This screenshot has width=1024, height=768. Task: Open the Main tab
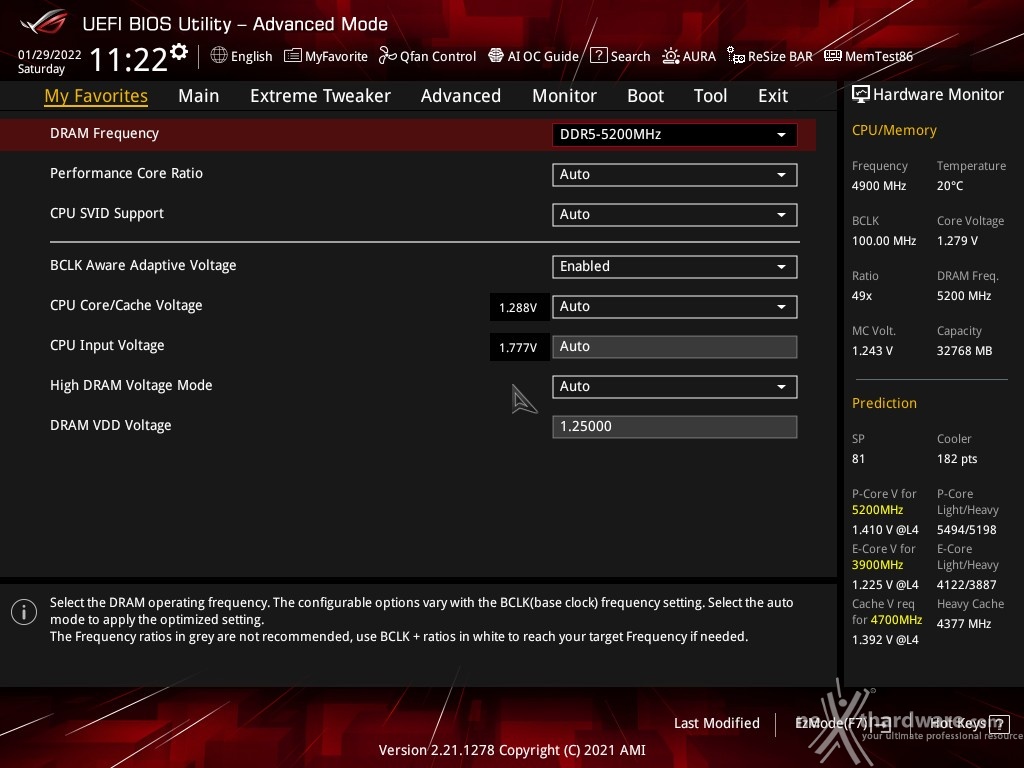199,96
